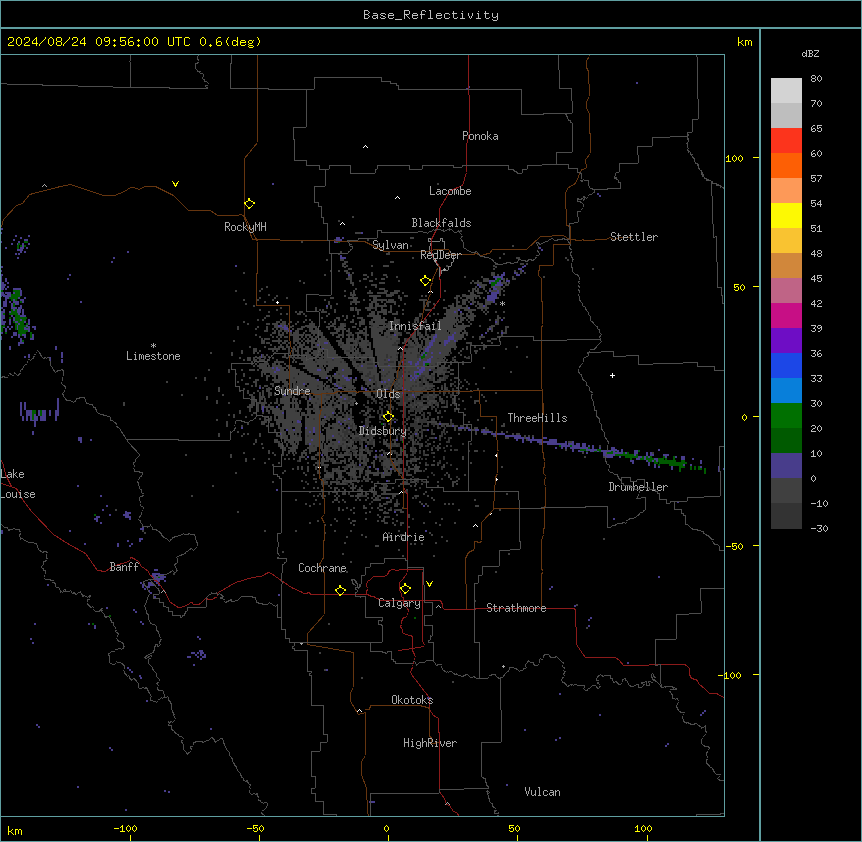Select the yellow 54 dBZ legend color
The height and width of the screenshot is (842, 862).
click(786, 215)
